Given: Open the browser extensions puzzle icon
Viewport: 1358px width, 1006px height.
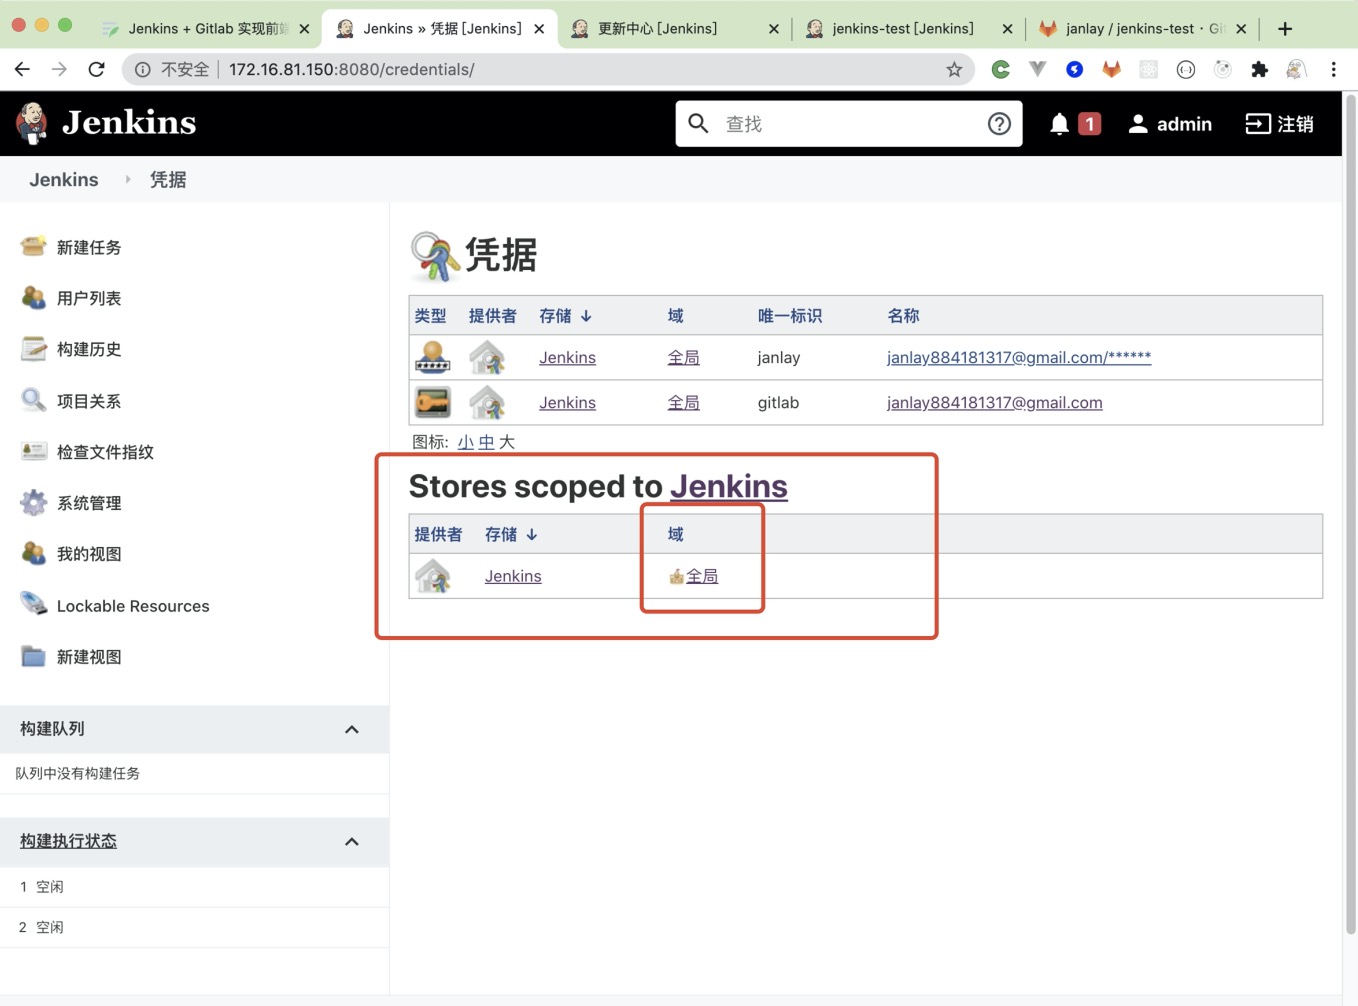Looking at the screenshot, I should pyautogui.click(x=1259, y=69).
